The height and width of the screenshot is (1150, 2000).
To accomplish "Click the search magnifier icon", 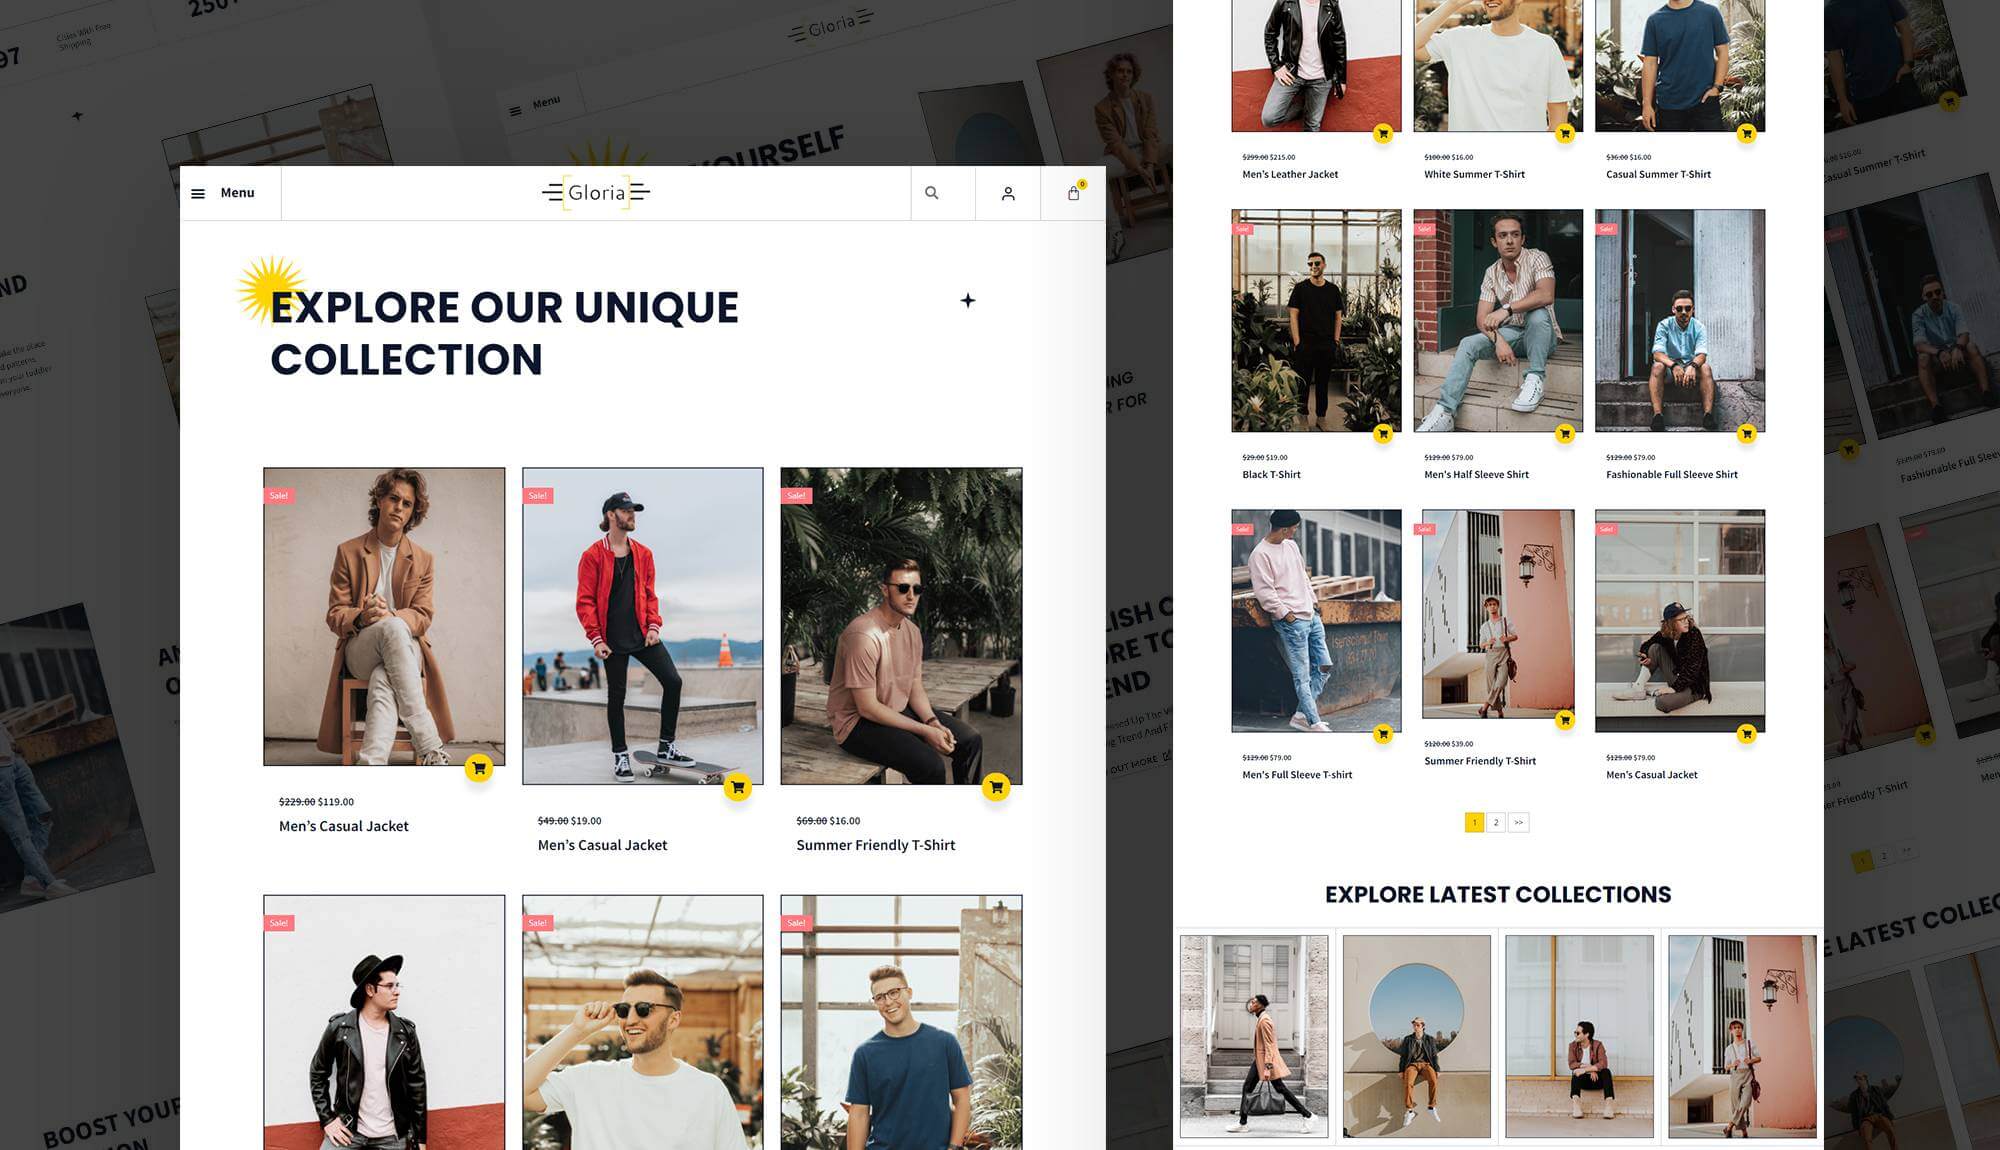I will [x=932, y=193].
